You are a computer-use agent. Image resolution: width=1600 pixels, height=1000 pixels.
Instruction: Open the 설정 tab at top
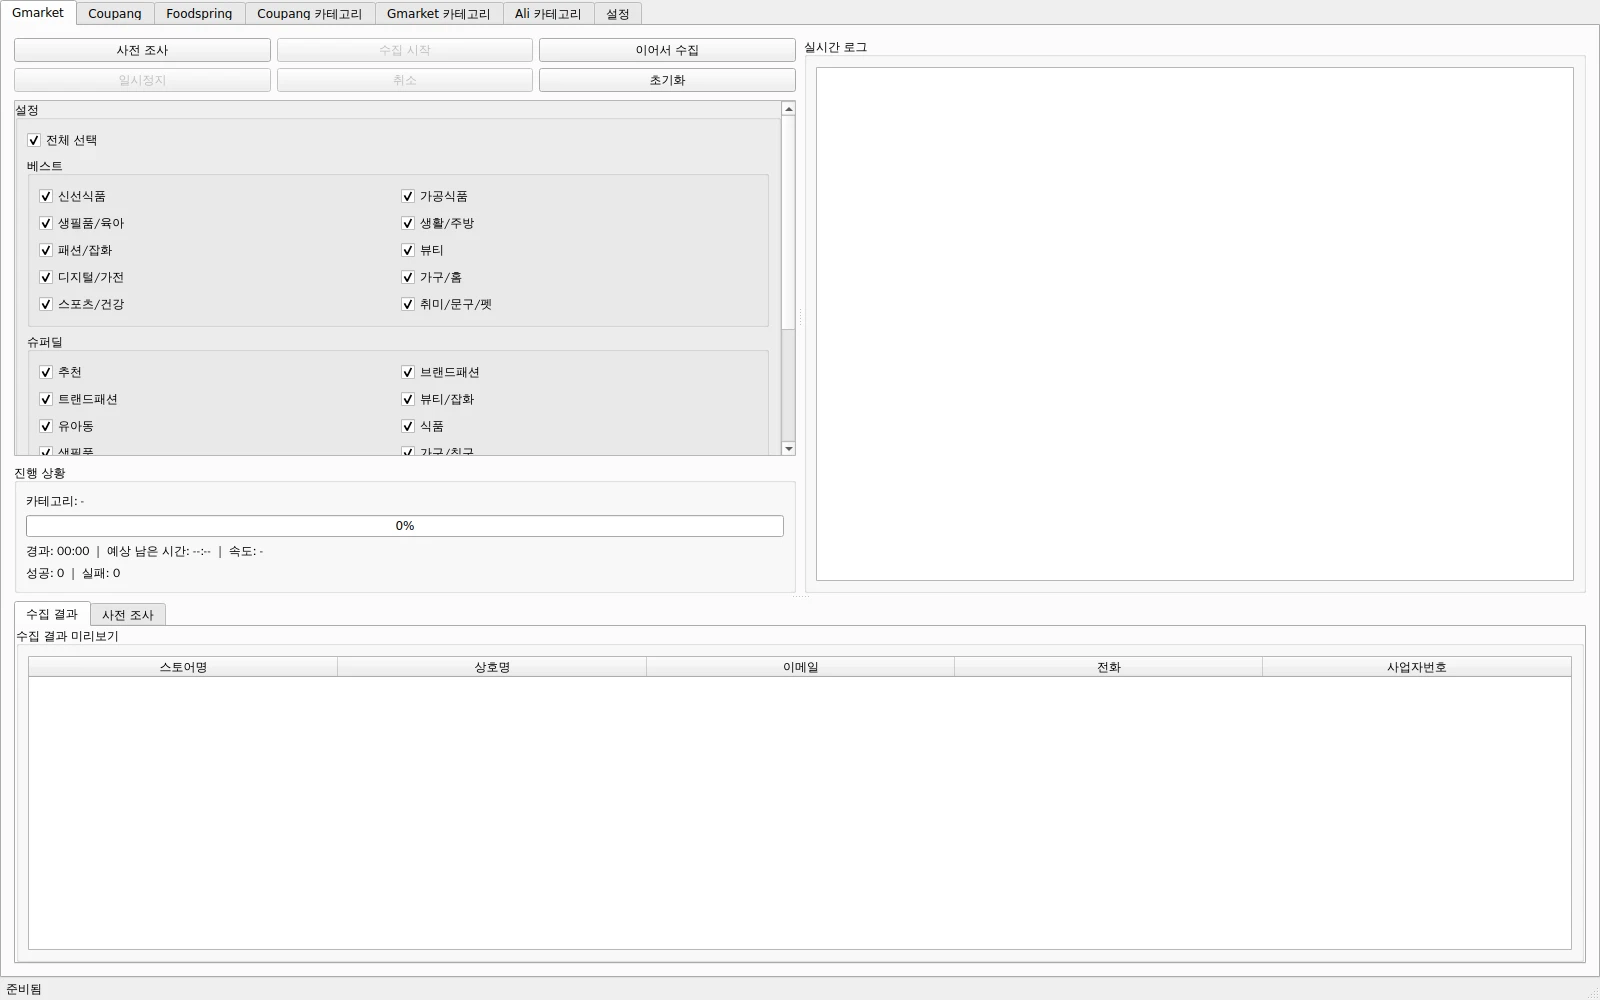618,14
